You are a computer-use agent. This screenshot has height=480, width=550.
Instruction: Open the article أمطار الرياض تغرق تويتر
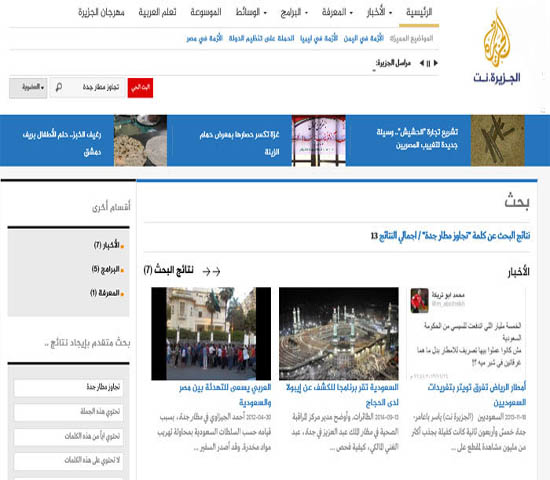(477, 395)
